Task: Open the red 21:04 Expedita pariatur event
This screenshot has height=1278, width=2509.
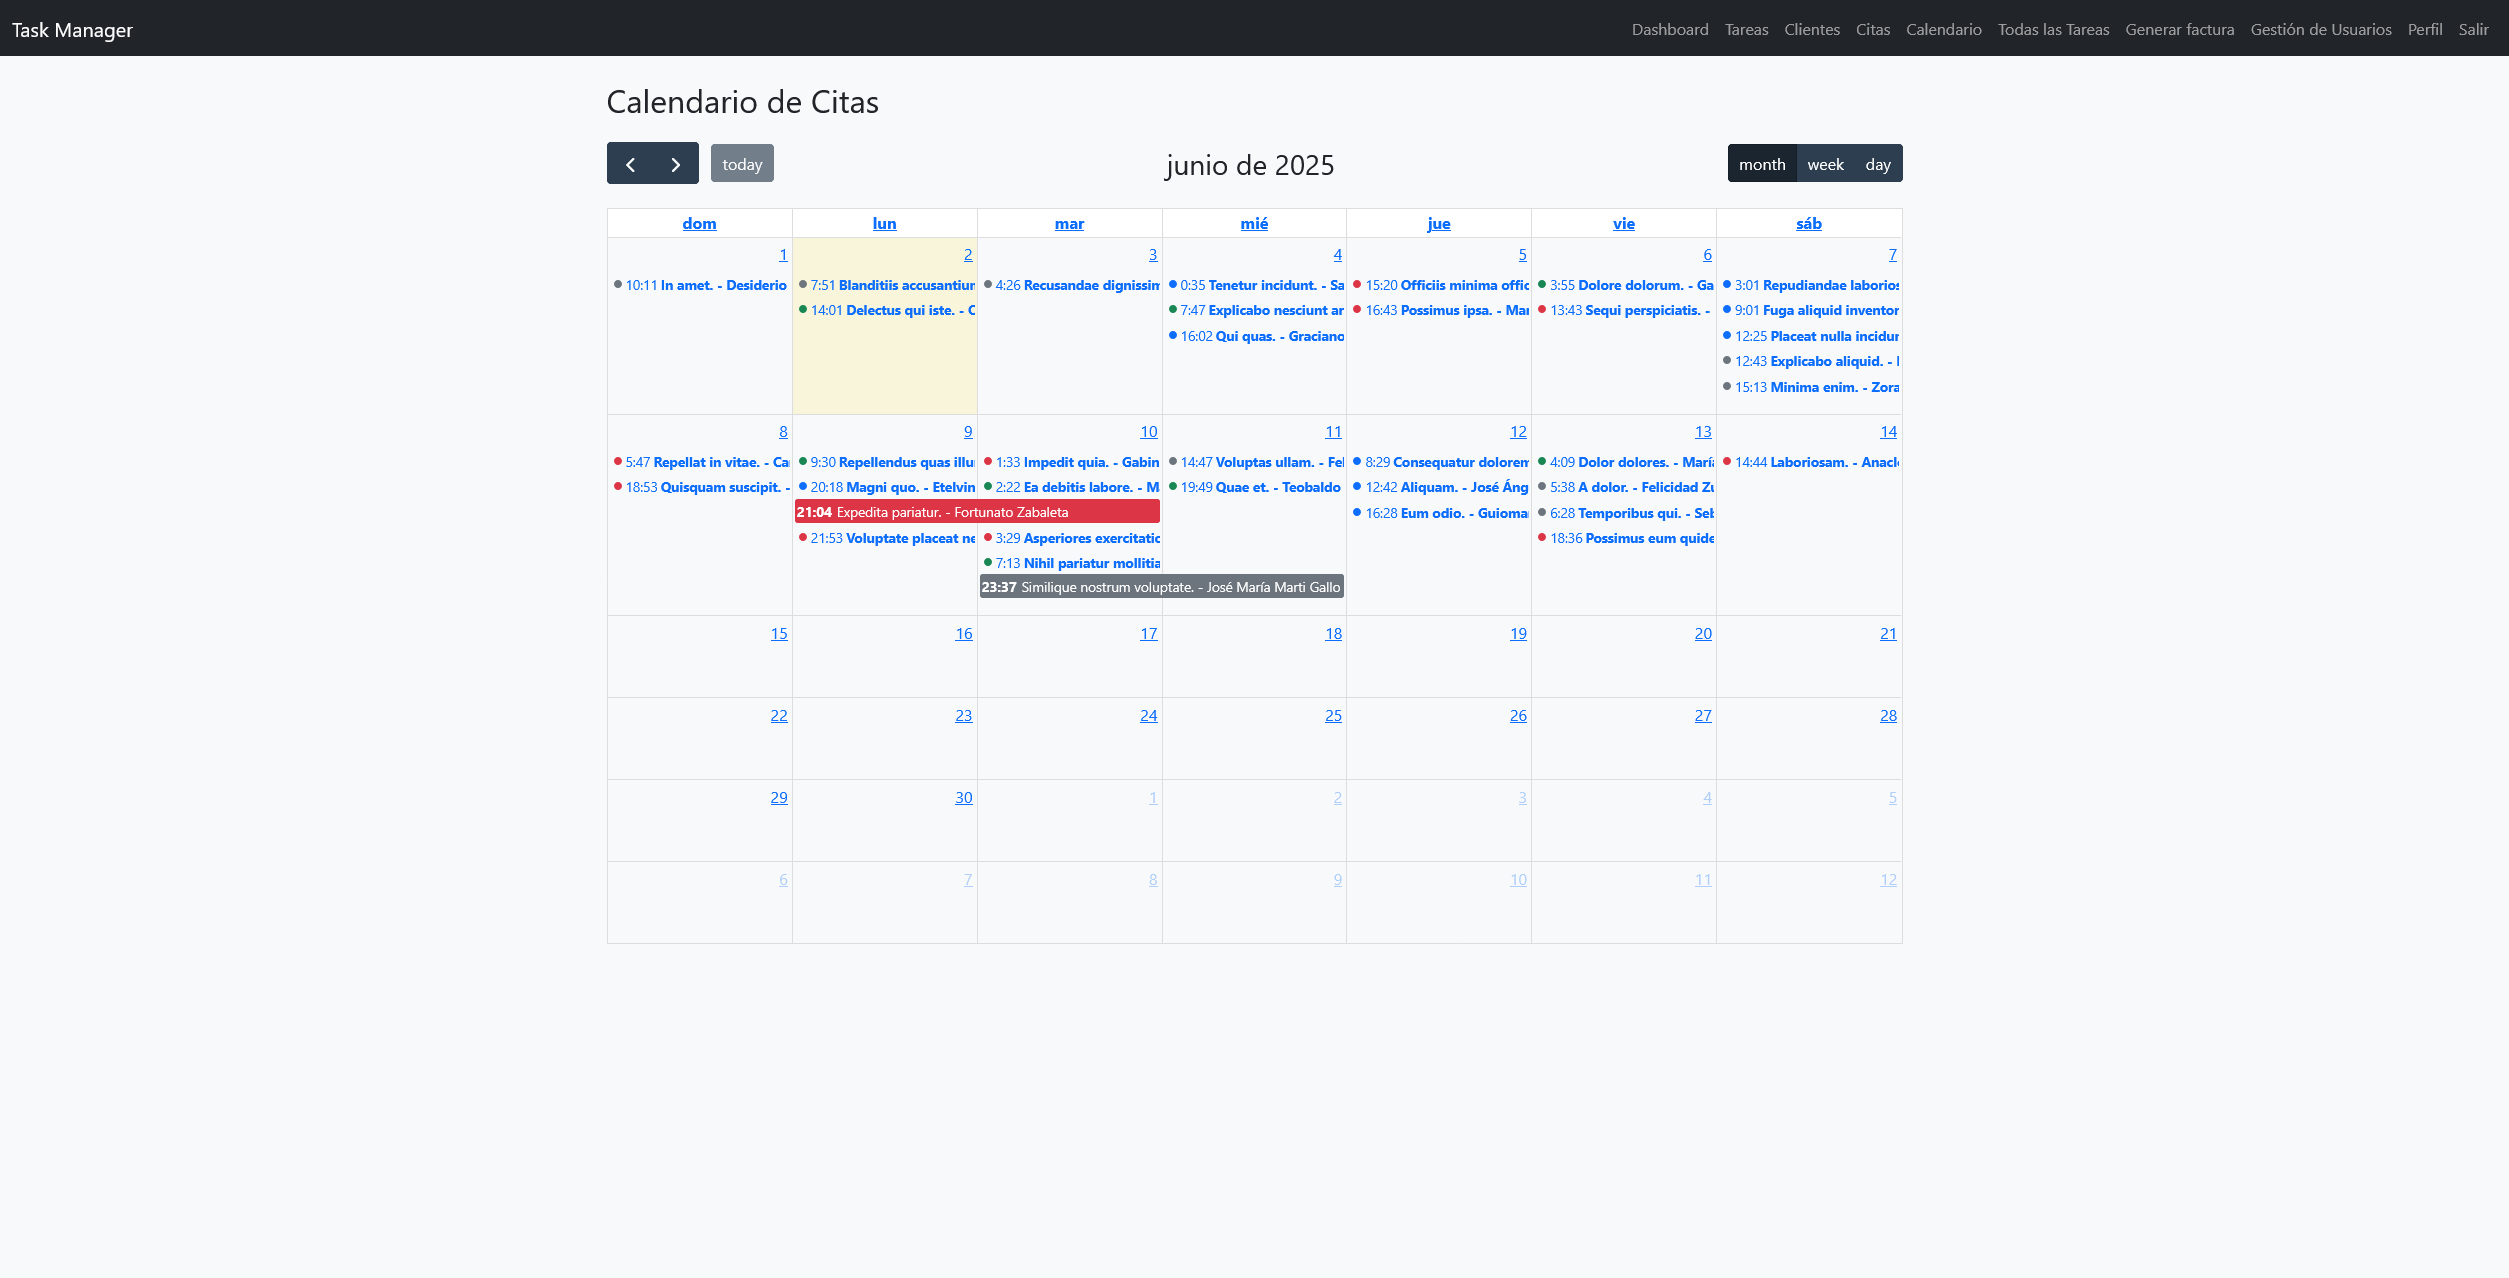Action: 977,512
